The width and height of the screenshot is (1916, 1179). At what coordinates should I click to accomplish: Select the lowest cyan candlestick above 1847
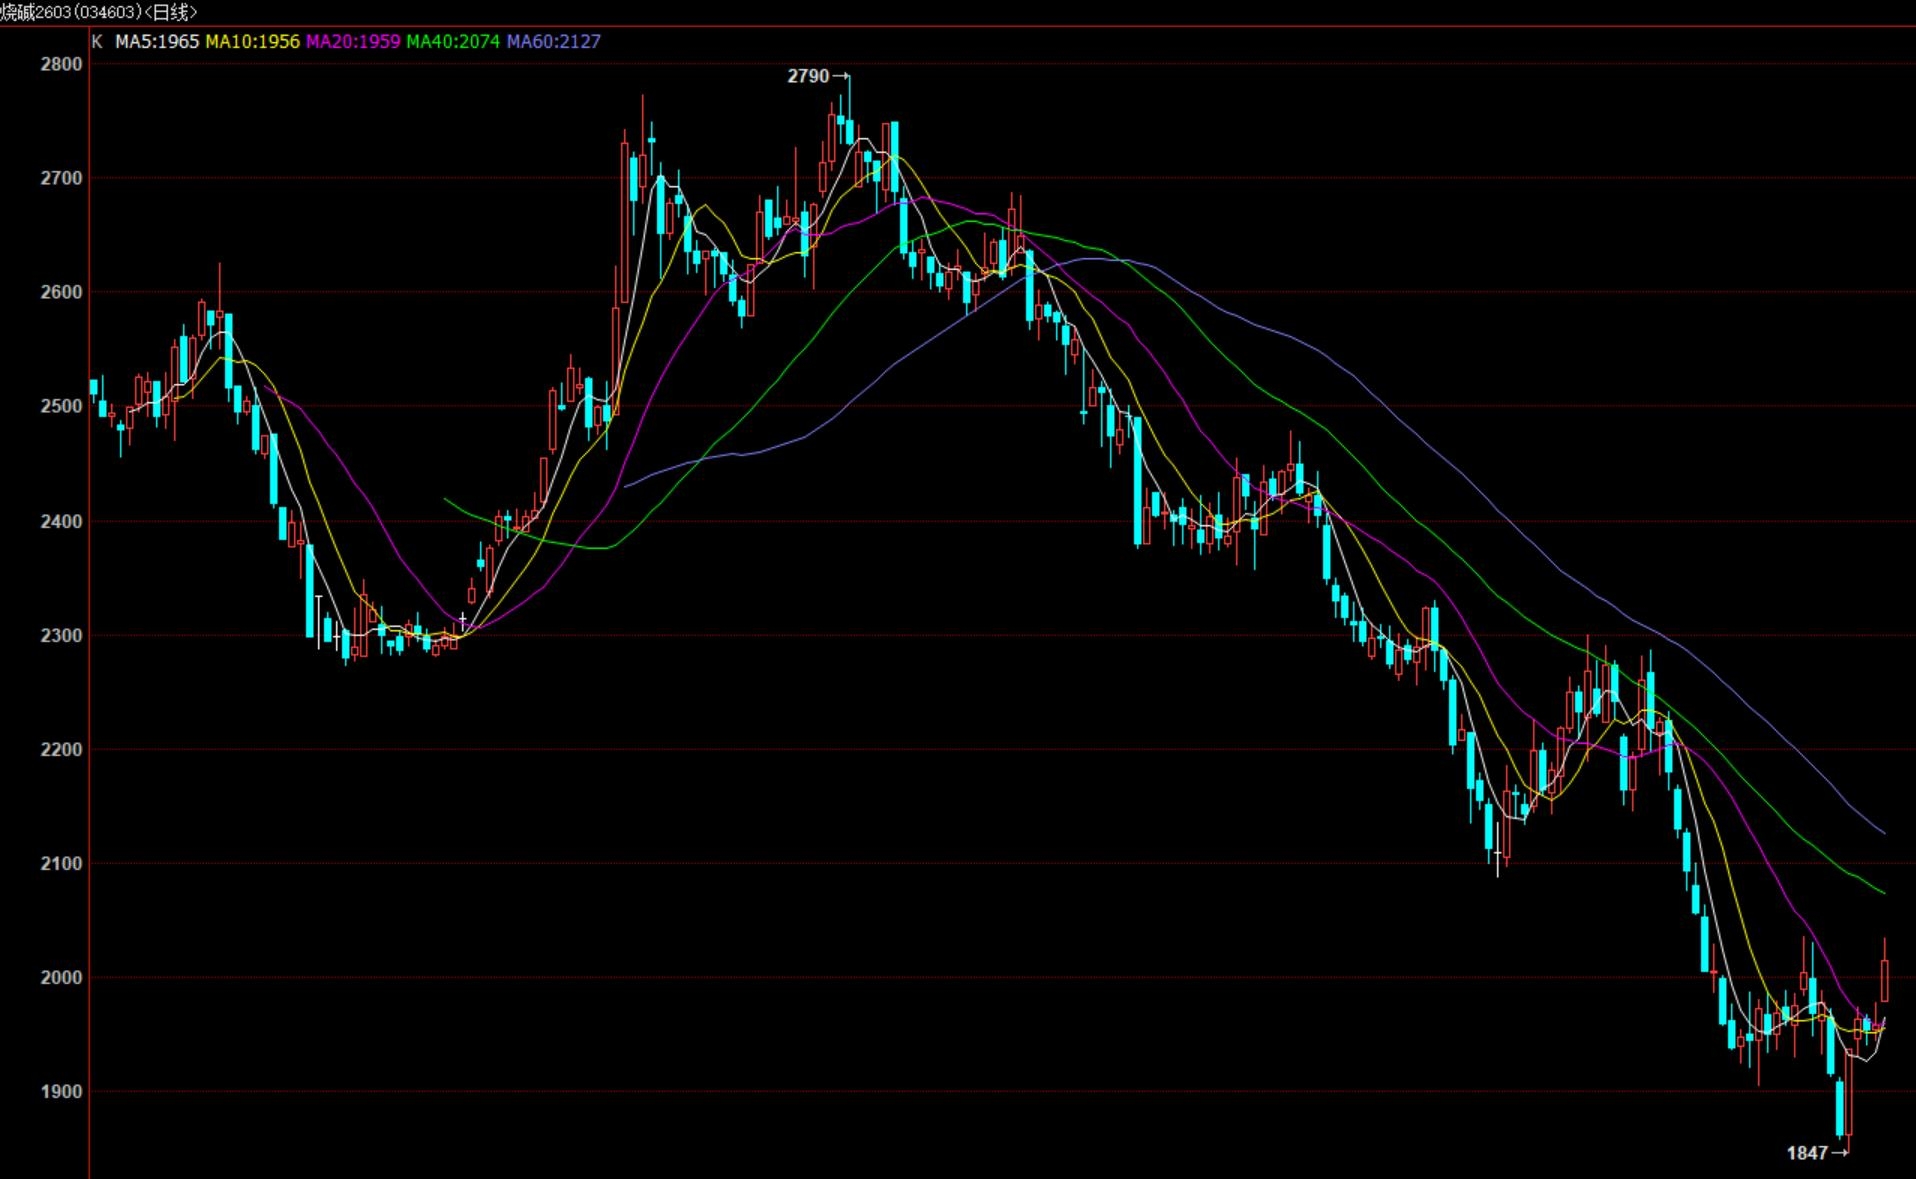[1840, 1107]
